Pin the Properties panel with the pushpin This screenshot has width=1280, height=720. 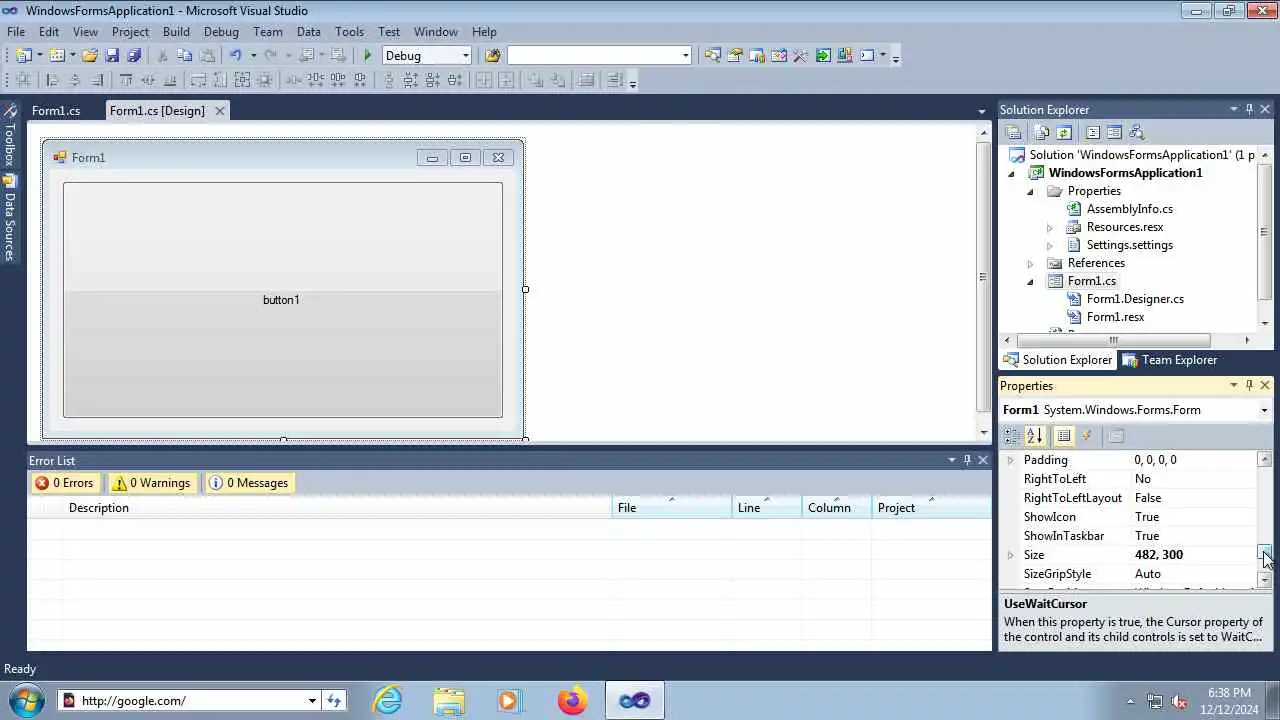pyautogui.click(x=1249, y=386)
